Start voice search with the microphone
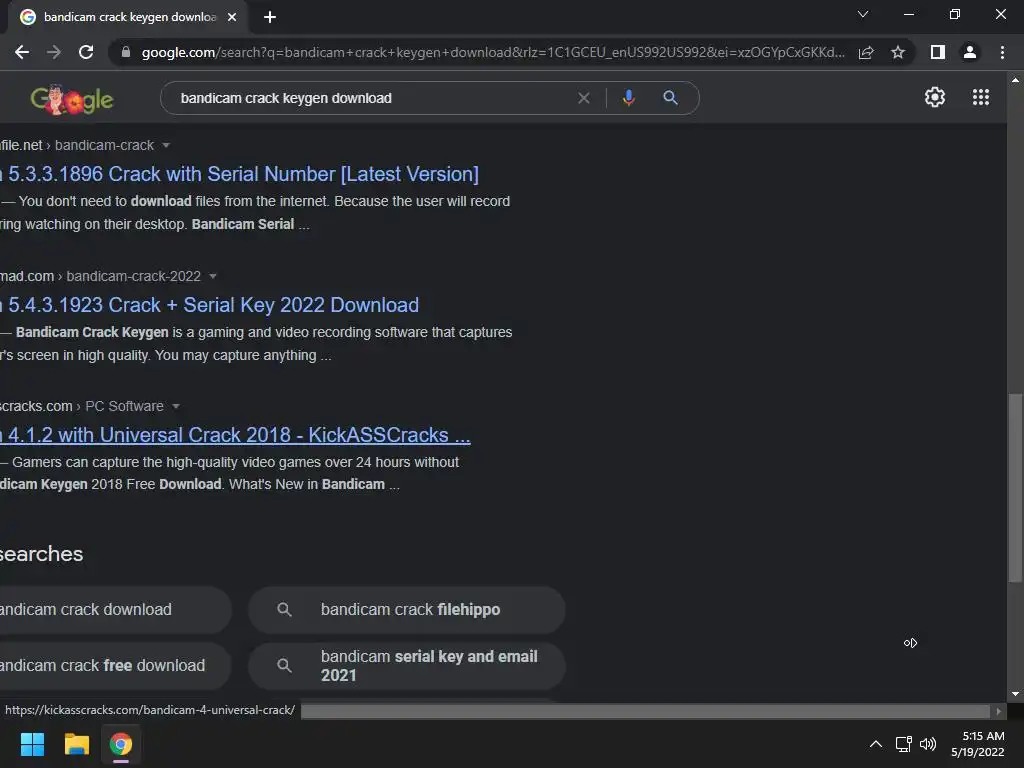Screen dimensions: 1024x768 [x=628, y=98]
